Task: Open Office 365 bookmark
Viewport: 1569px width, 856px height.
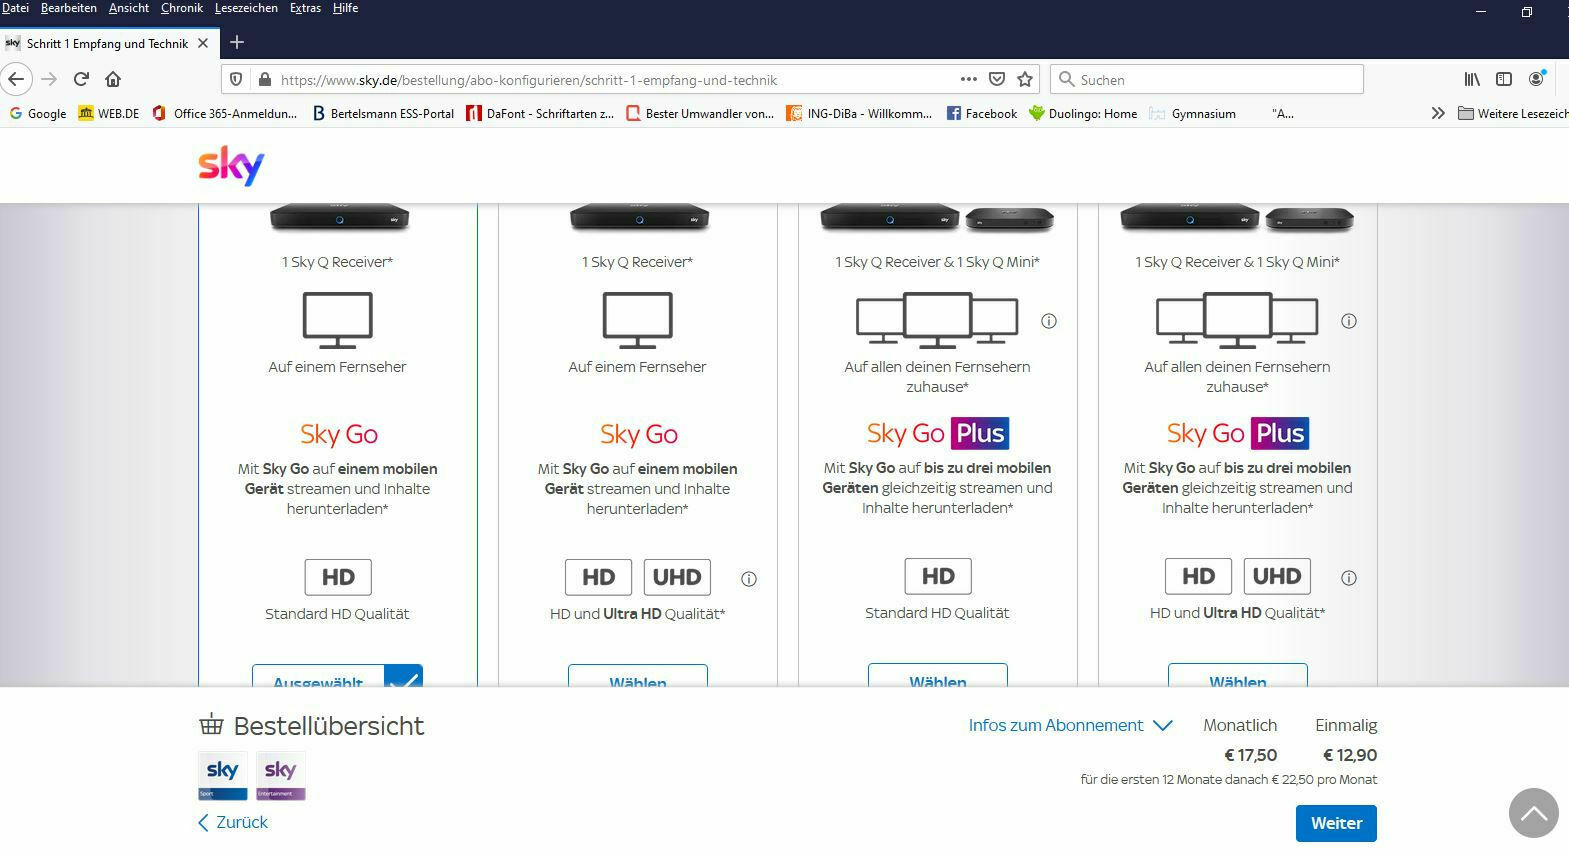Action: tap(225, 113)
